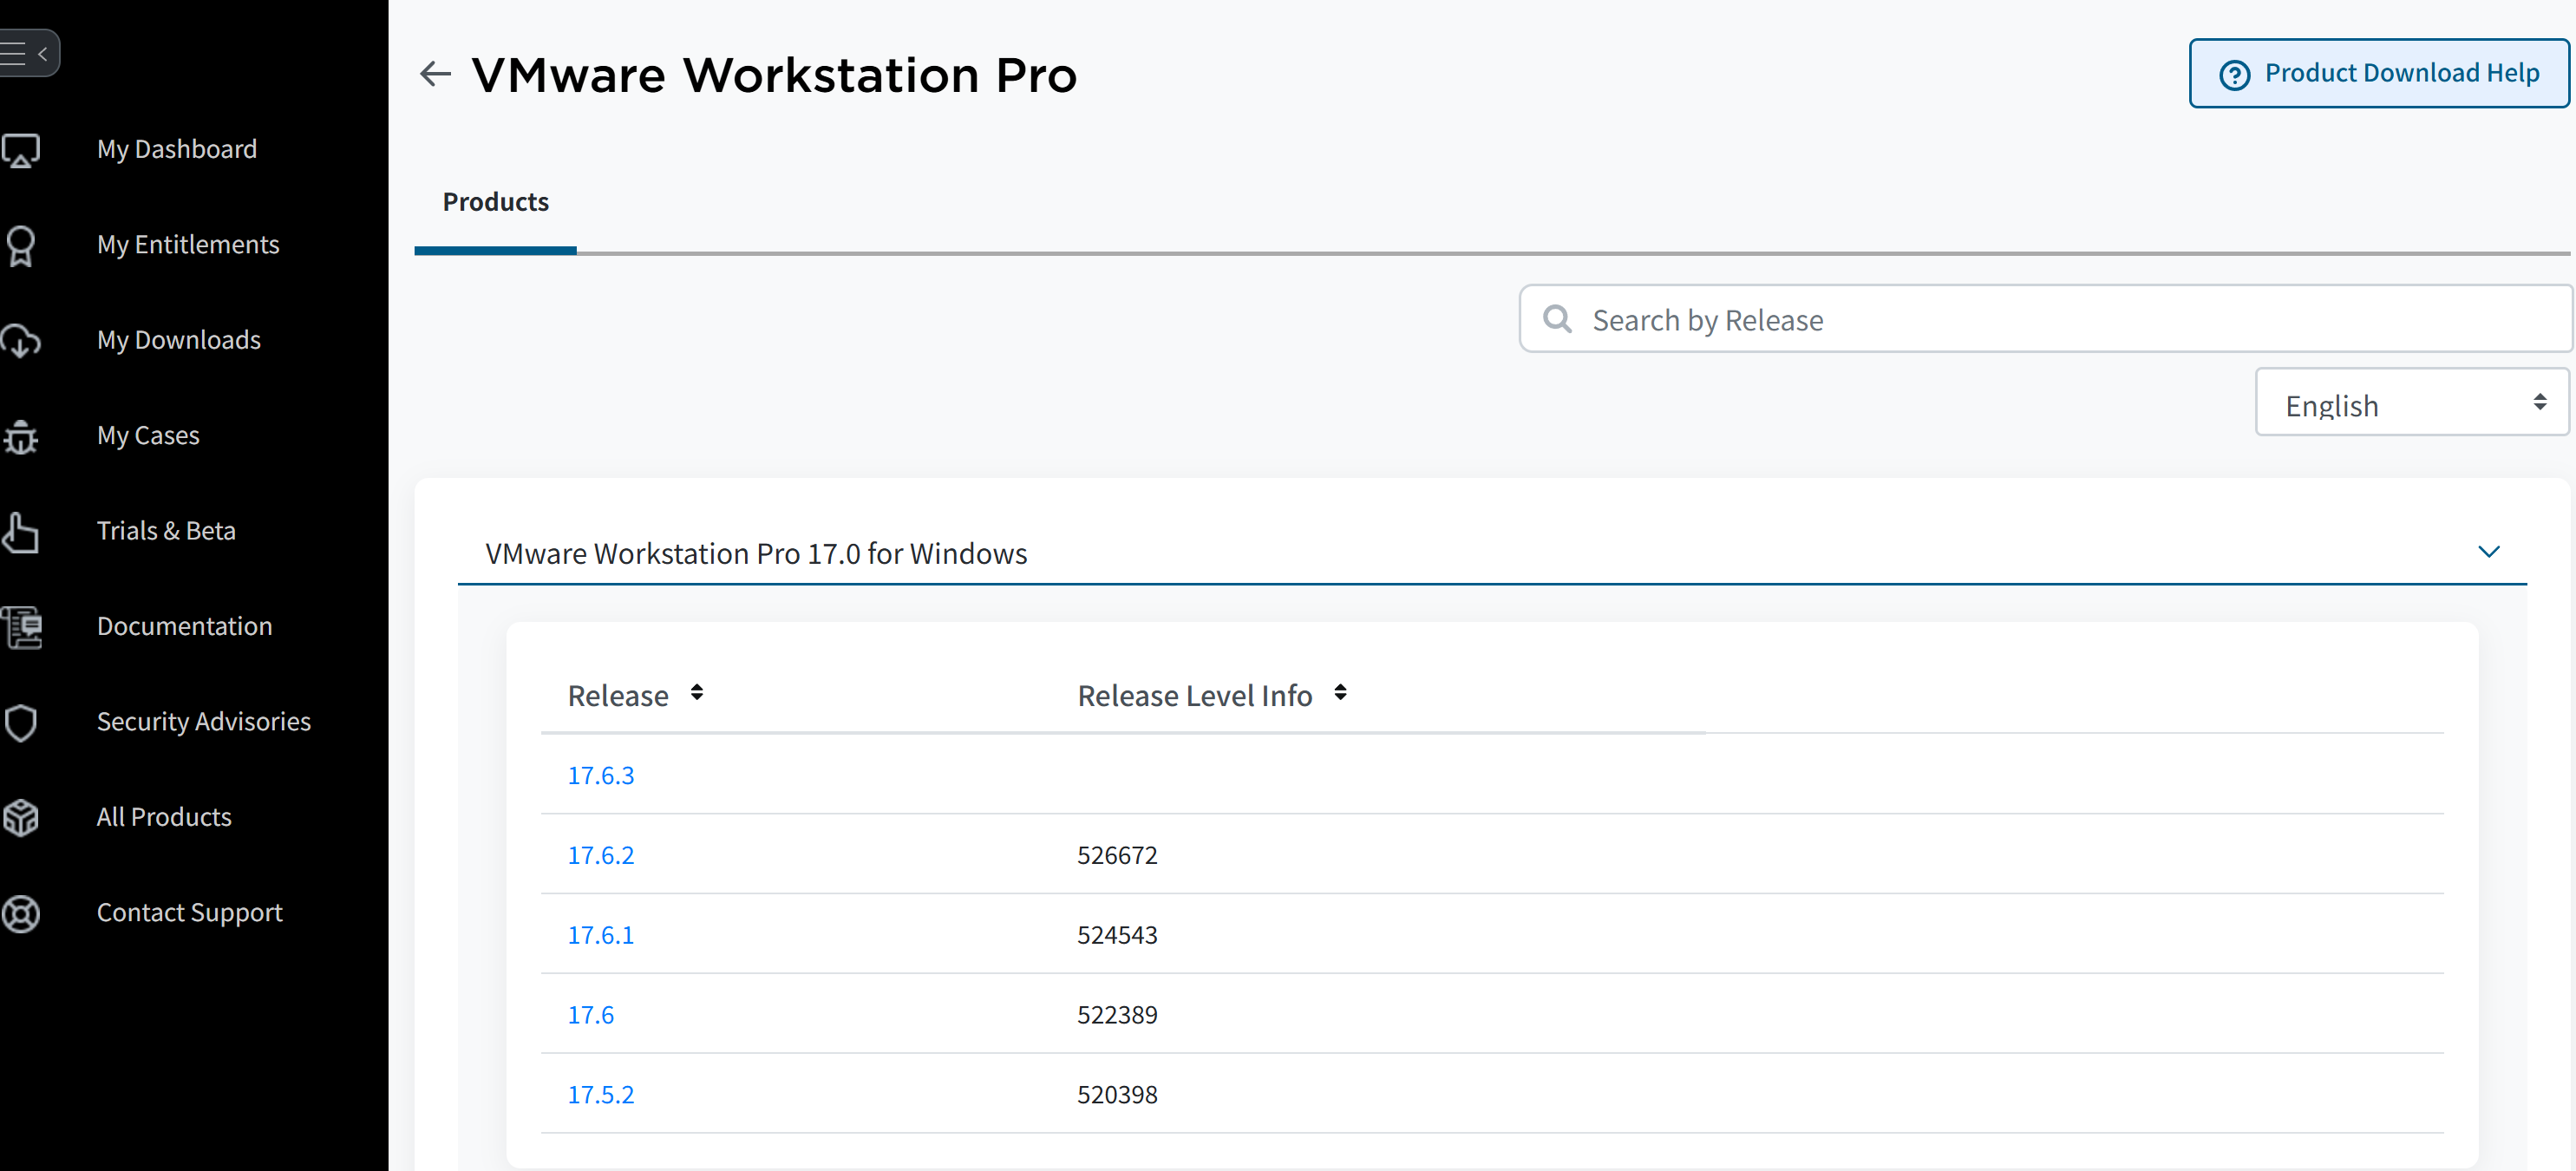Viewport: 2576px width, 1171px height.
Task: Open My Downloads via its download icon
Action: (x=22, y=341)
